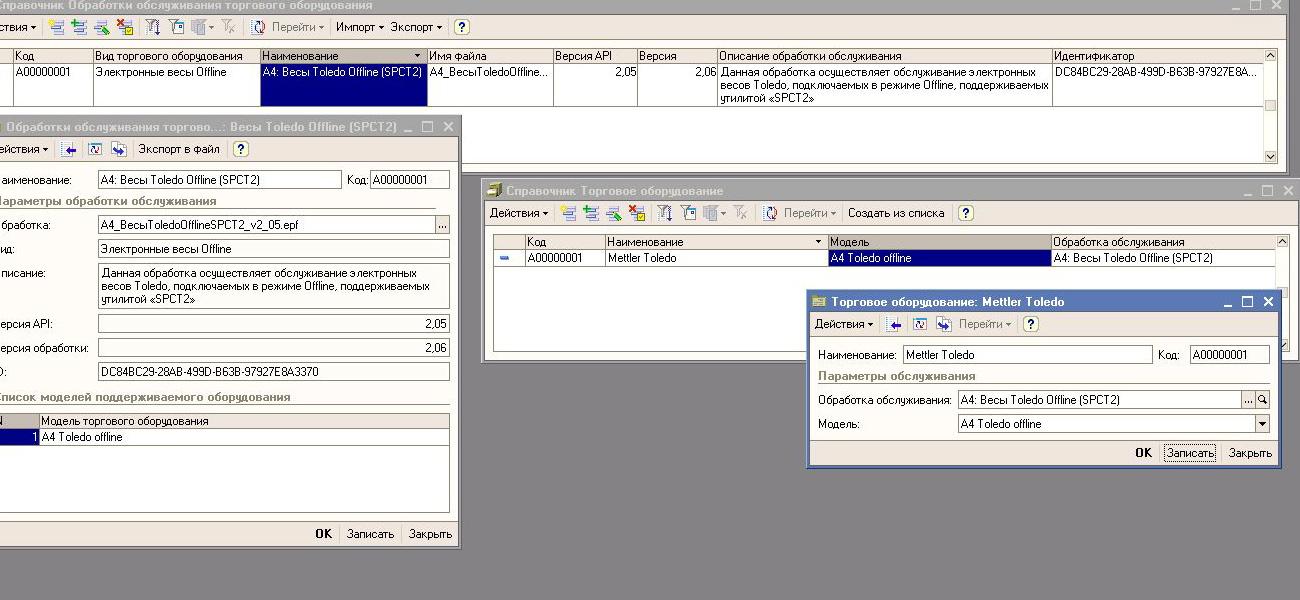Open the Экспорт dropdown menu
The height and width of the screenshot is (600, 1300).
tap(416, 27)
